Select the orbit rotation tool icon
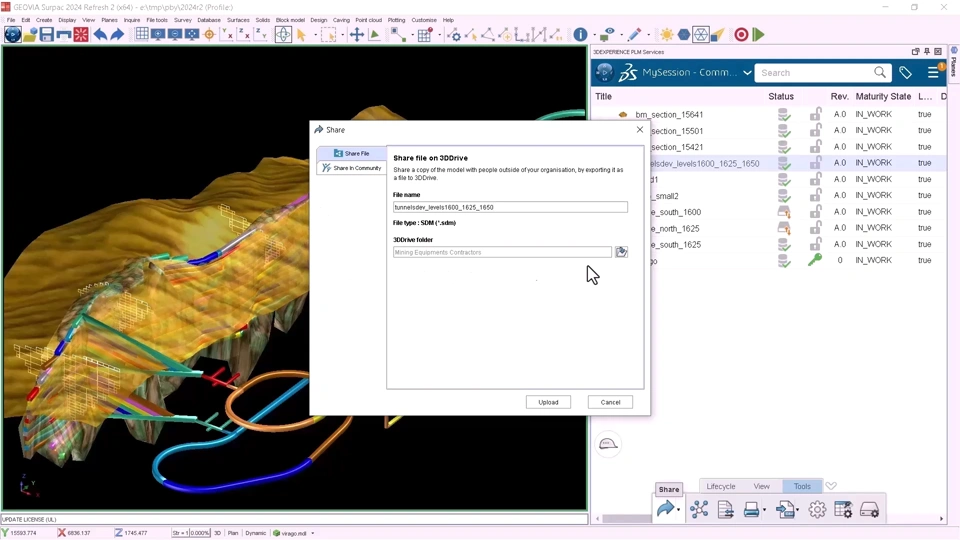Viewport: 960px width, 540px height. (x=283, y=34)
